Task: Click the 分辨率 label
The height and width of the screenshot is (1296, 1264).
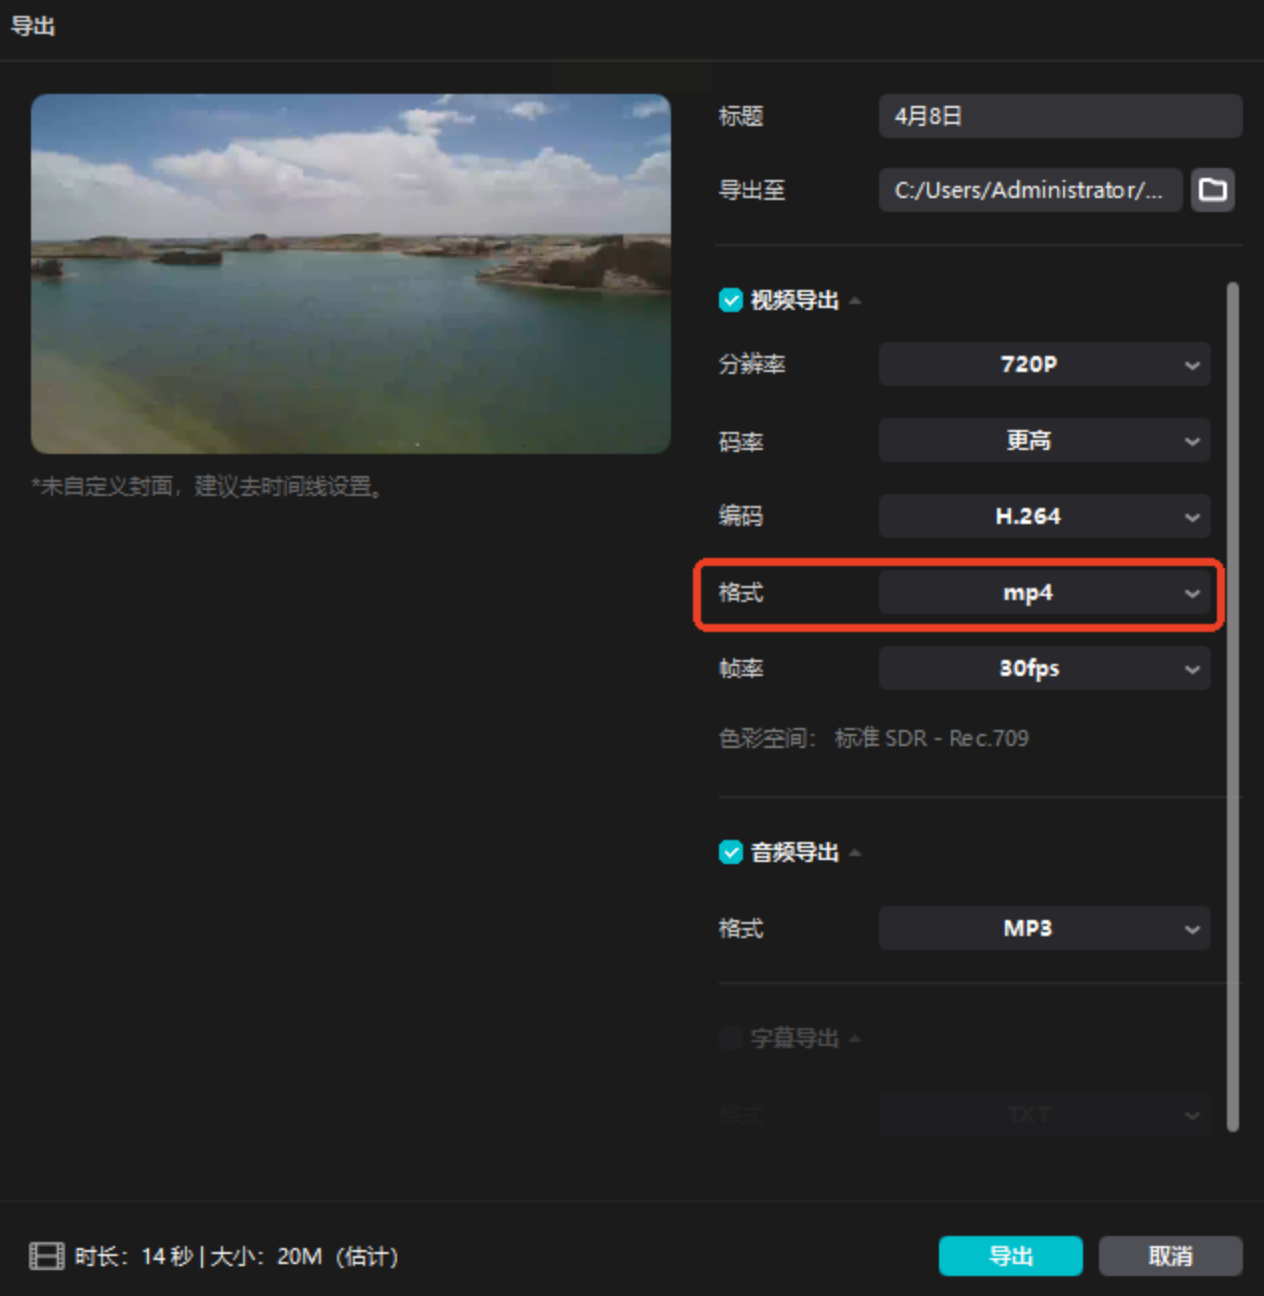Action: click(x=752, y=364)
